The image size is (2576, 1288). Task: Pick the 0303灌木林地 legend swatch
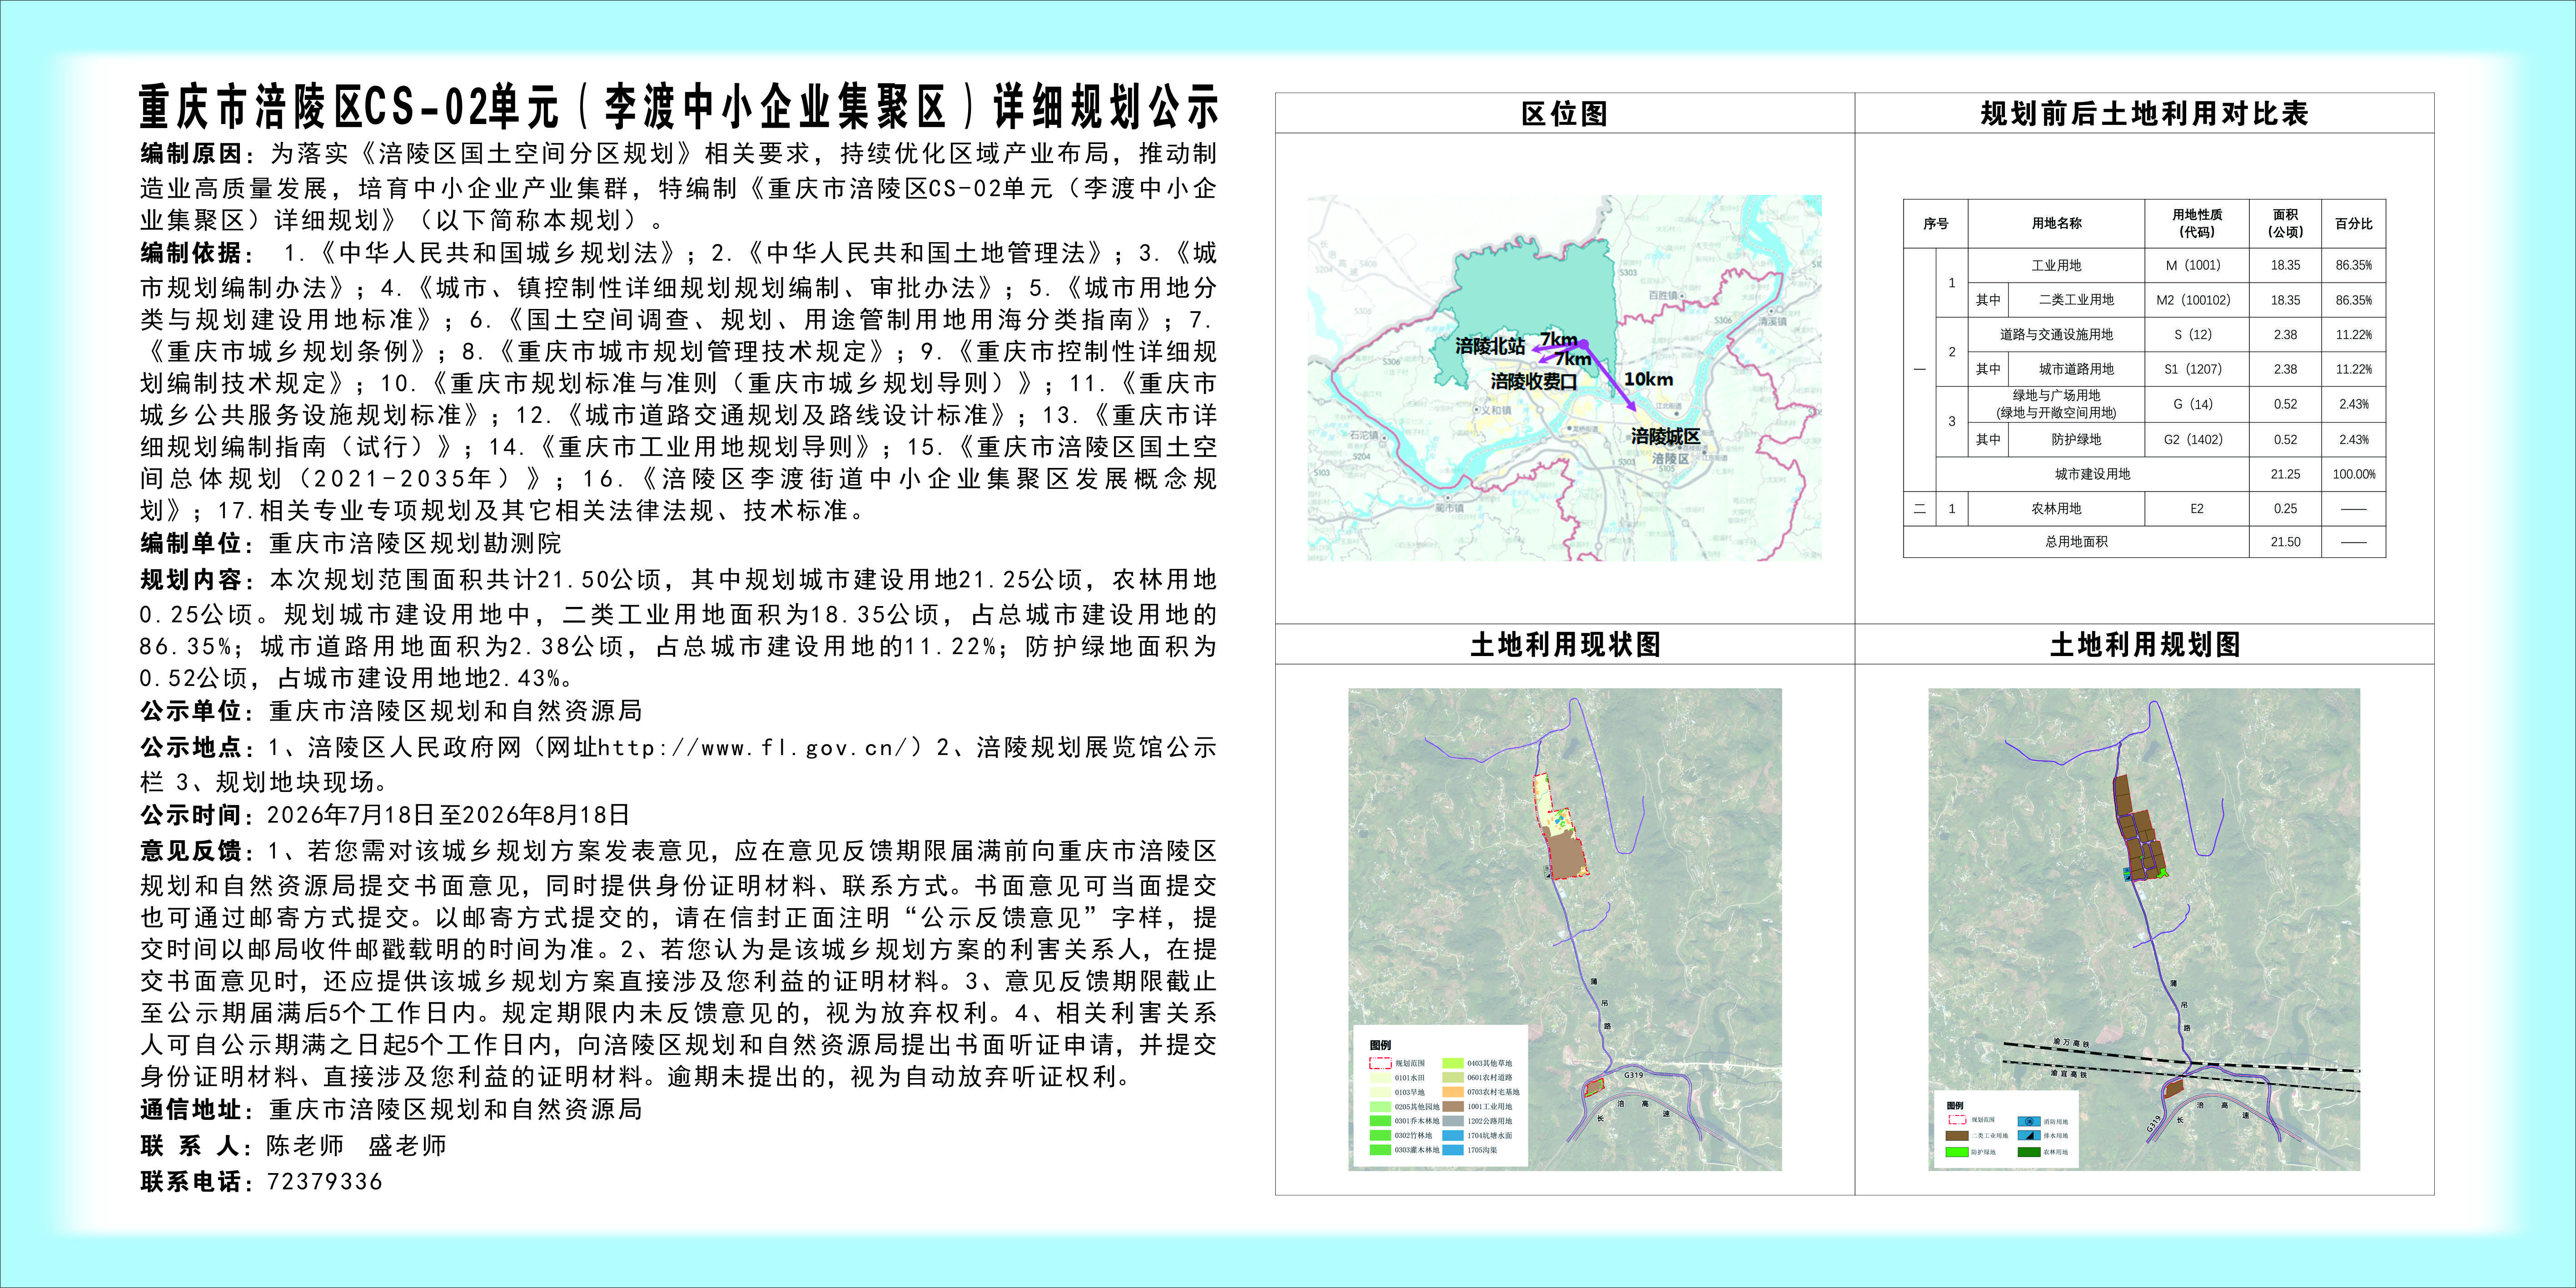(1380, 1150)
